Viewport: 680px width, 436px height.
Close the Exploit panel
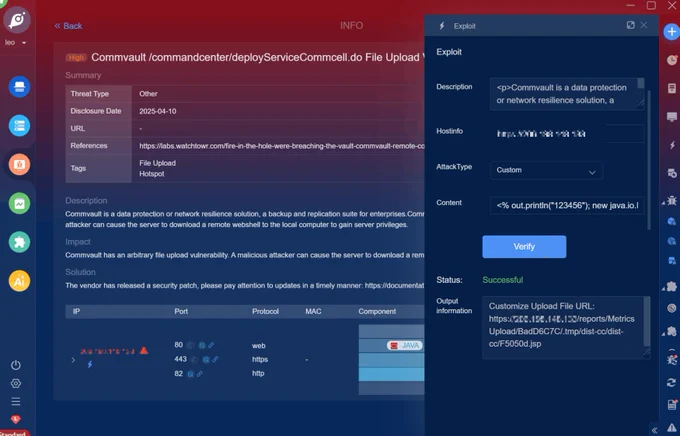(644, 25)
